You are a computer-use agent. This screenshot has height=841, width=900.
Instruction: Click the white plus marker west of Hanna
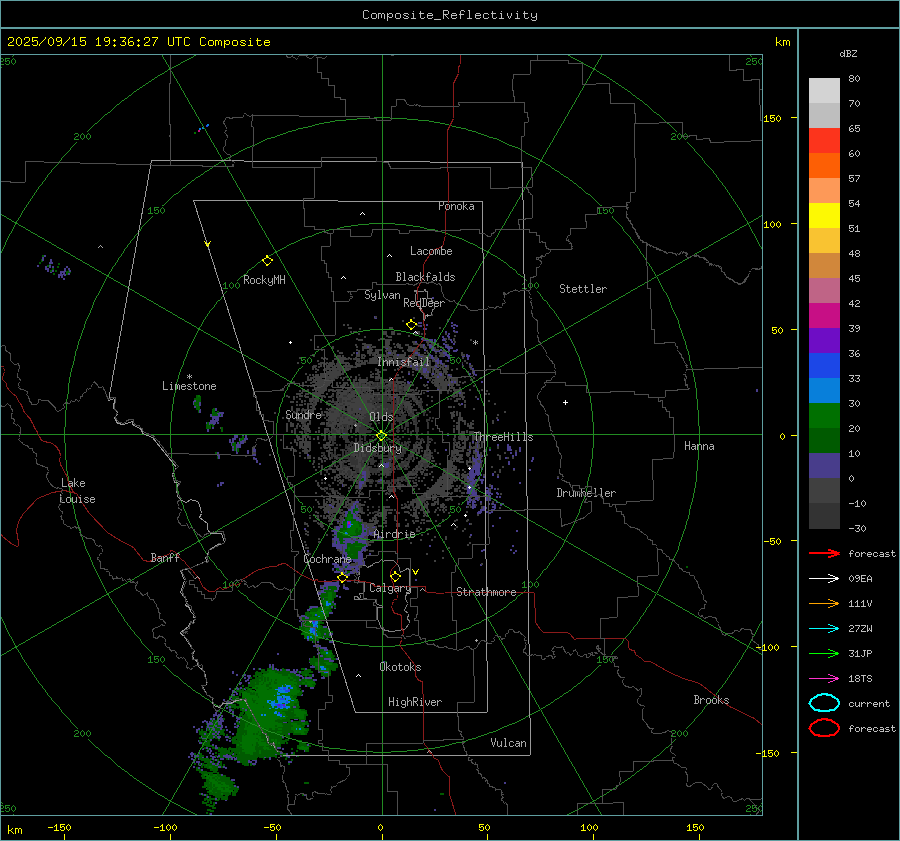point(565,402)
